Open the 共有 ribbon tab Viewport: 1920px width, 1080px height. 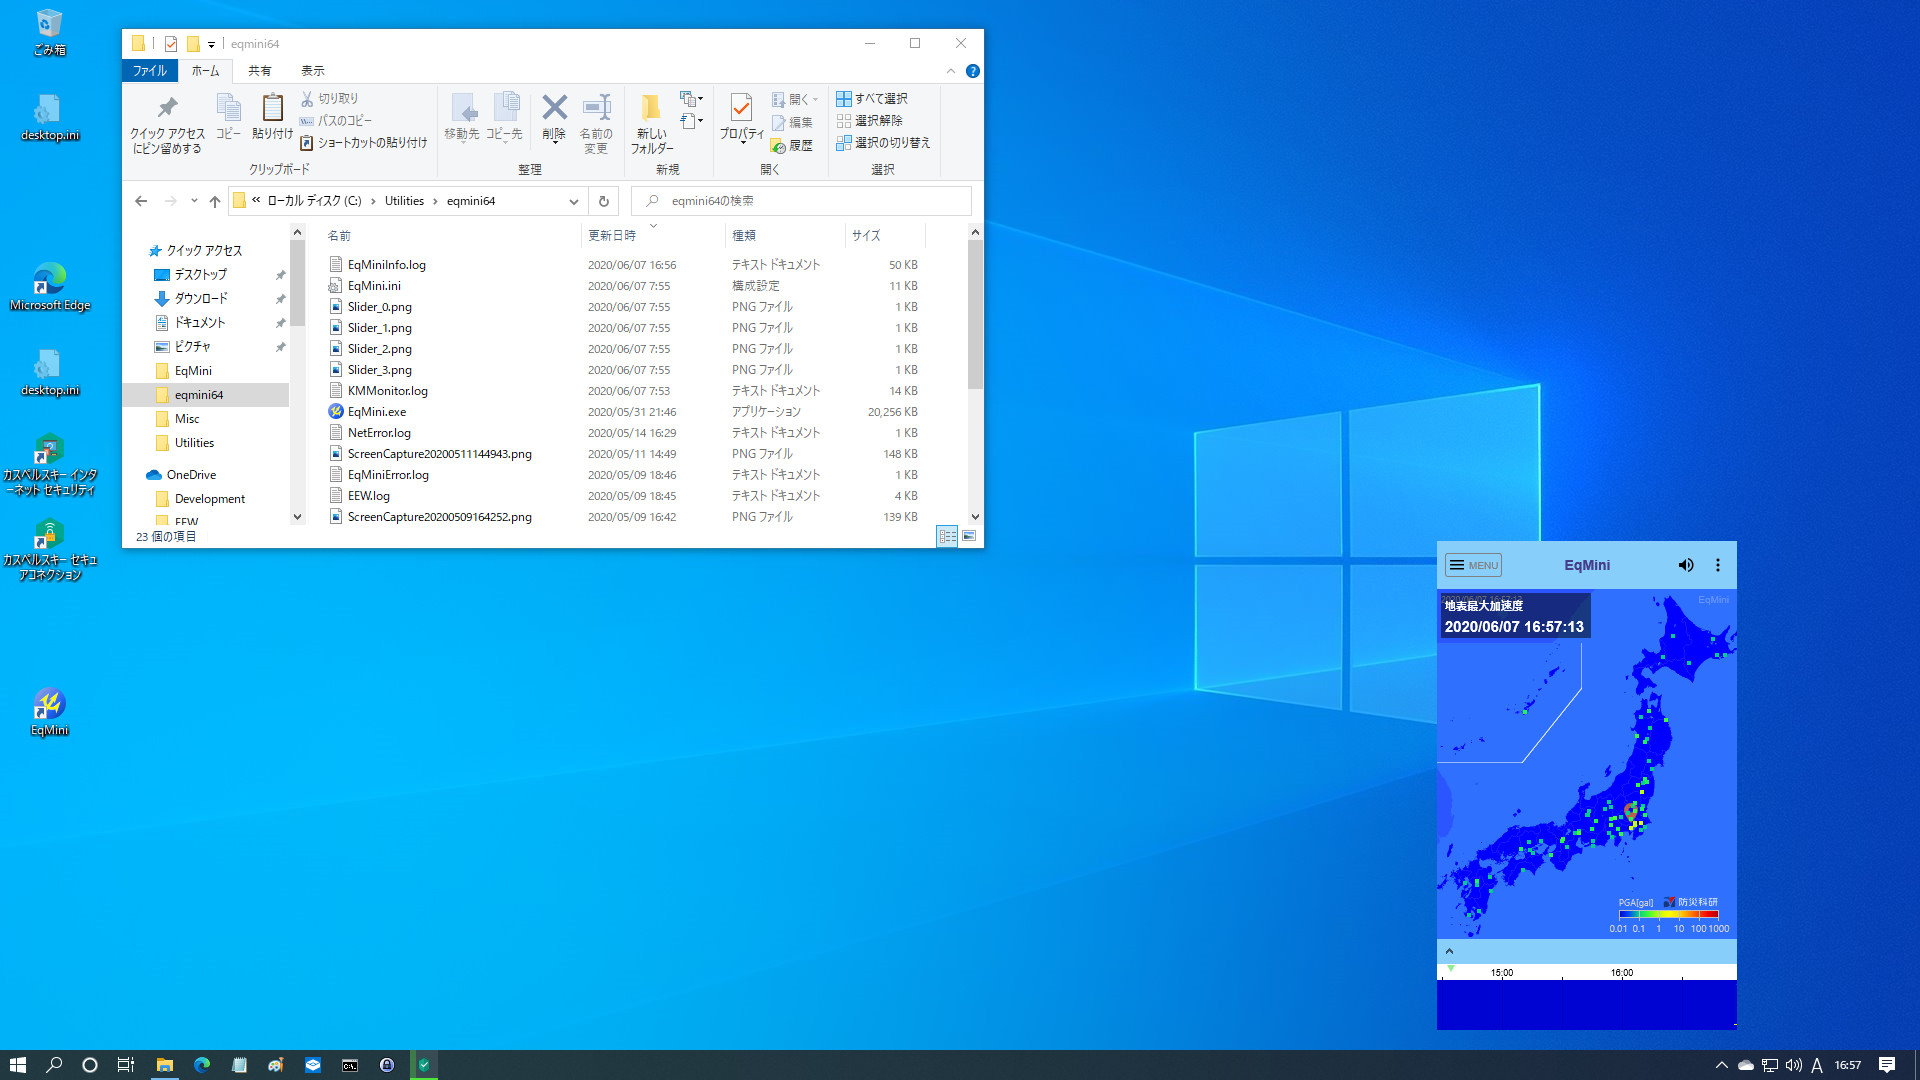coord(259,71)
